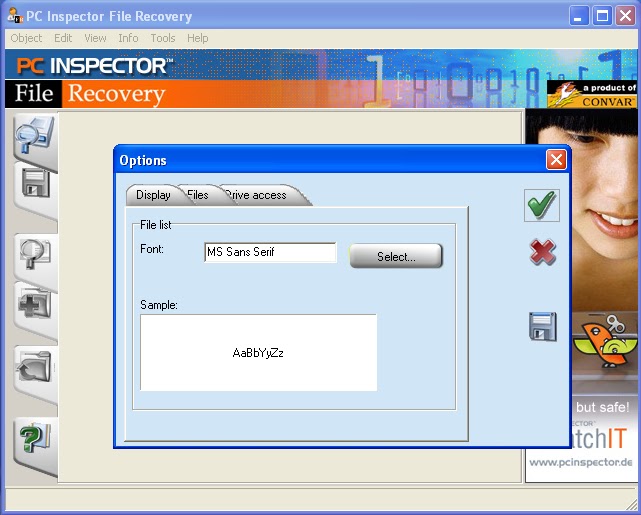Close the Options dialog
641x515 pixels.
[556, 160]
